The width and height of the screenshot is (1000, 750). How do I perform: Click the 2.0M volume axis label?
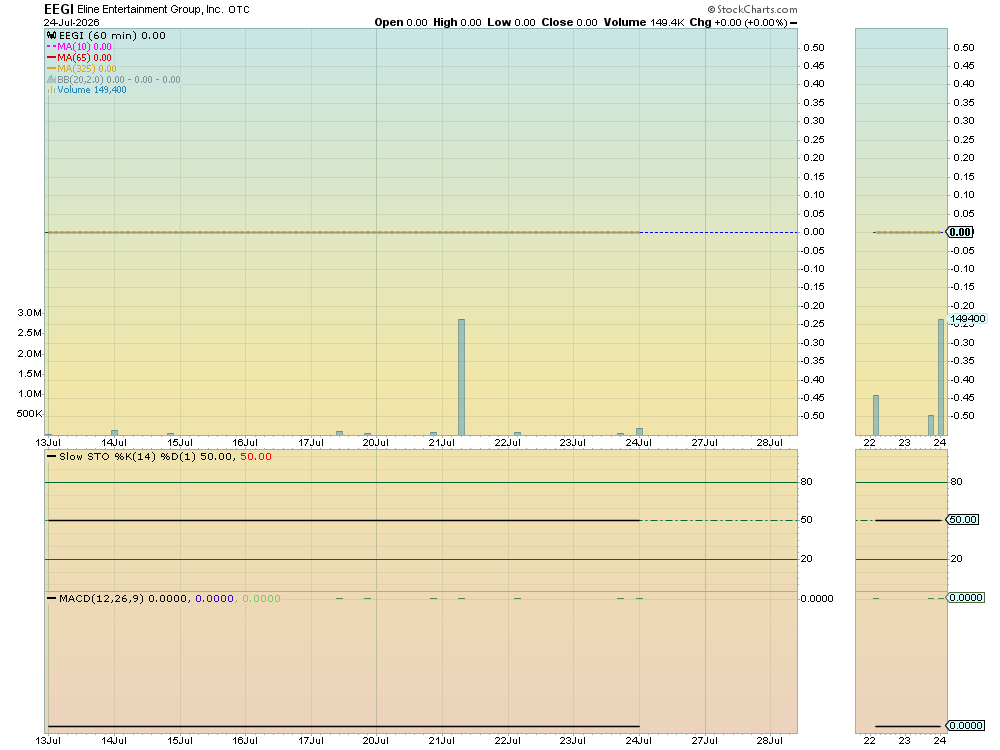click(x=29, y=353)
